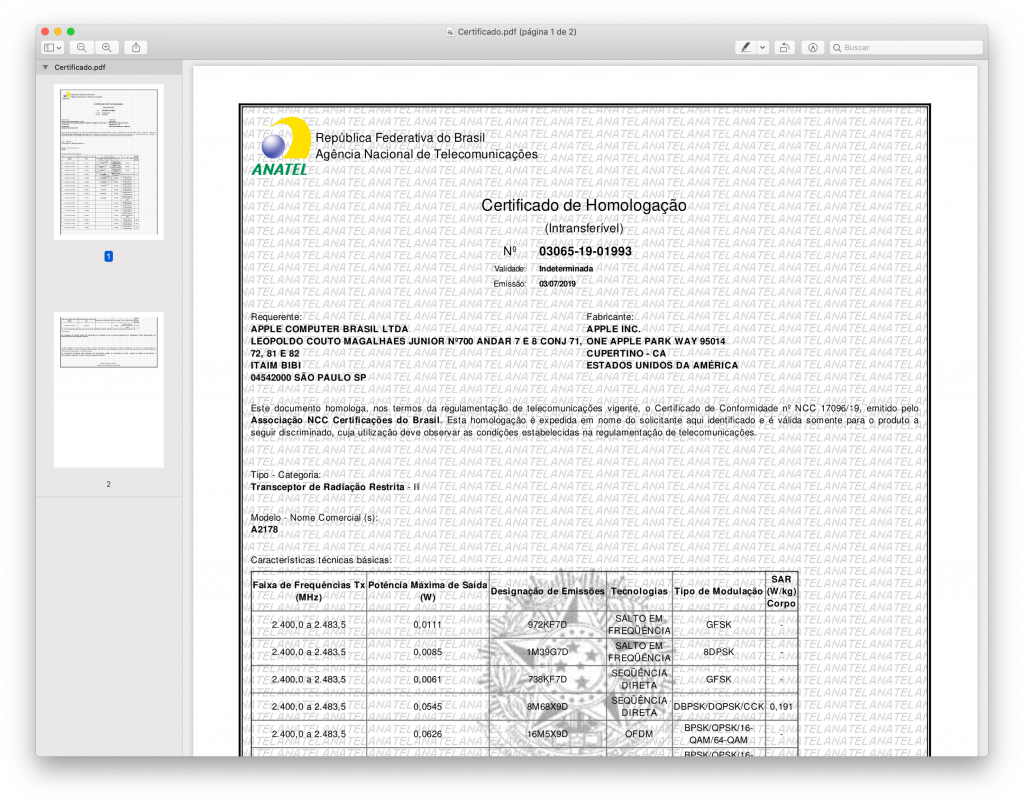Zoom out of the PDF page
The image size is (1024, 804).
[82, 48]
